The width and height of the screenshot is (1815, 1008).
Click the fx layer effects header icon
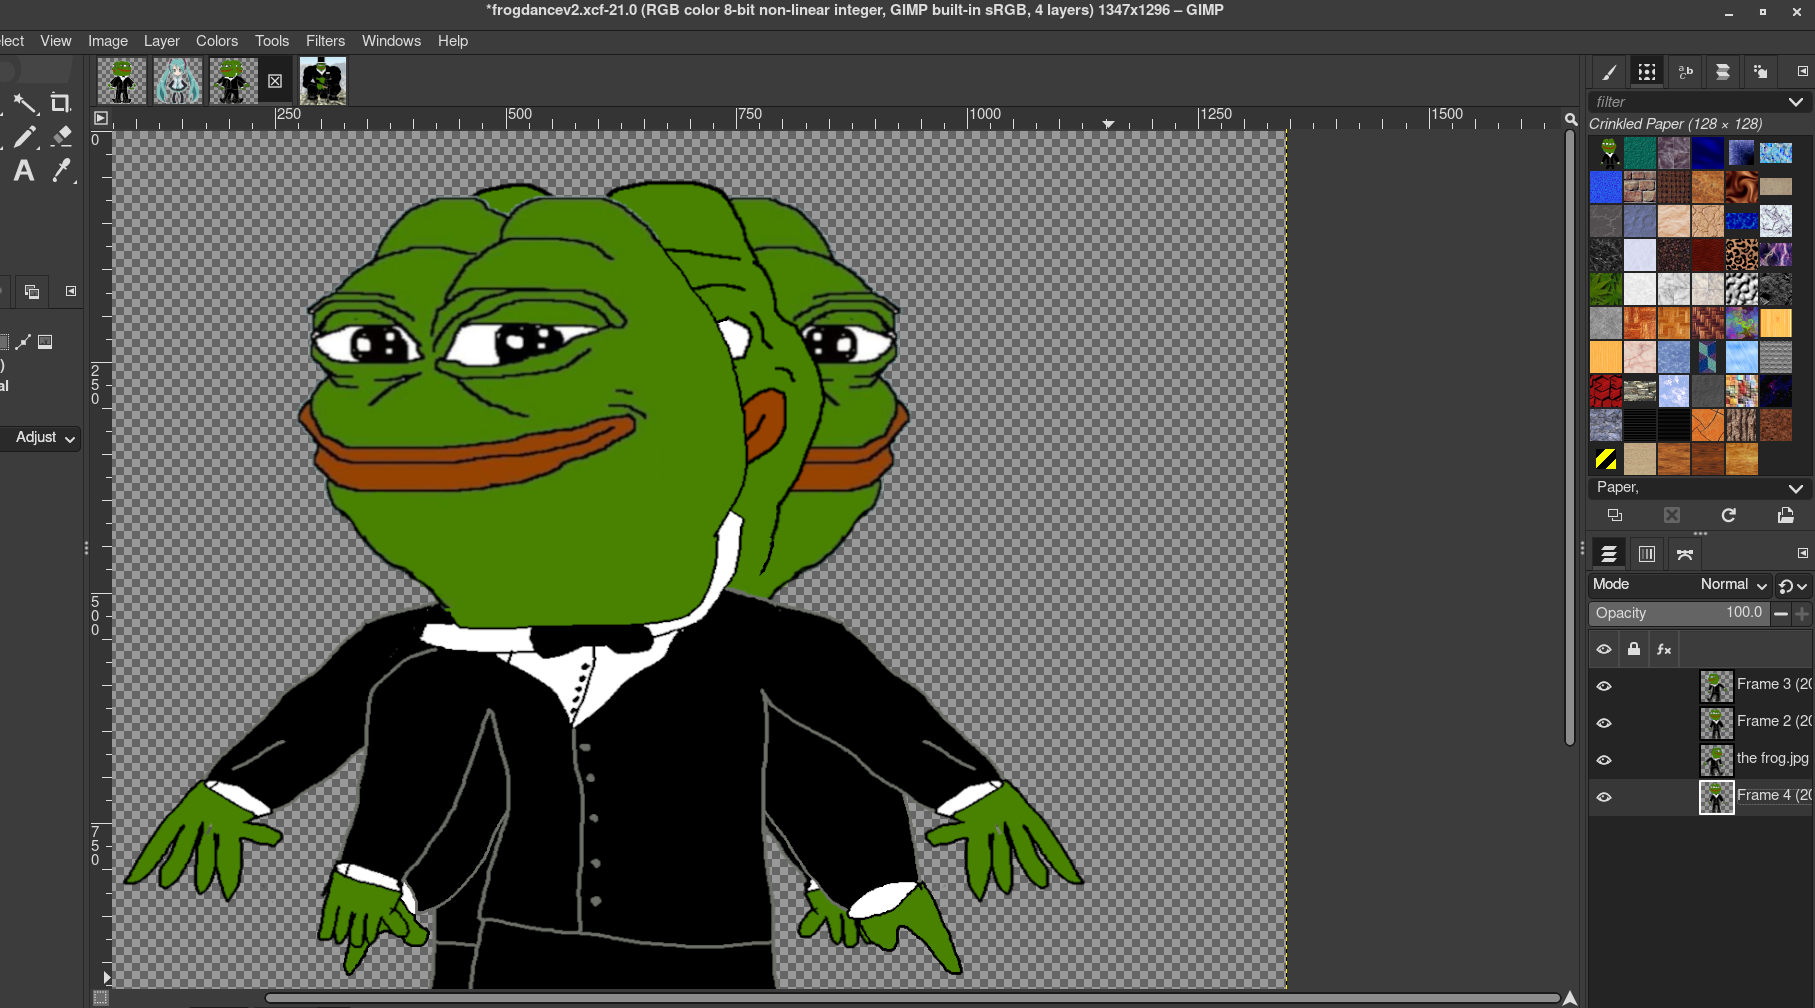[1664, 649]
